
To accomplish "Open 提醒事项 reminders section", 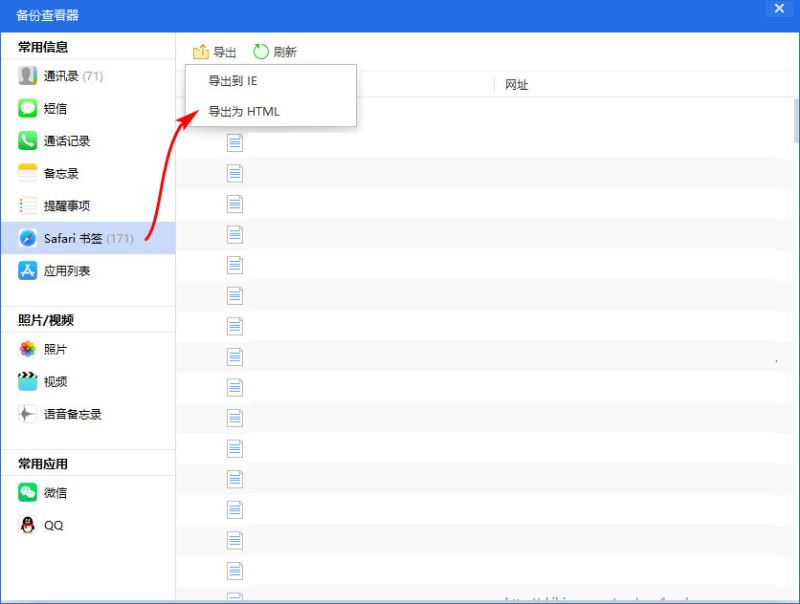I will point(88,206).
